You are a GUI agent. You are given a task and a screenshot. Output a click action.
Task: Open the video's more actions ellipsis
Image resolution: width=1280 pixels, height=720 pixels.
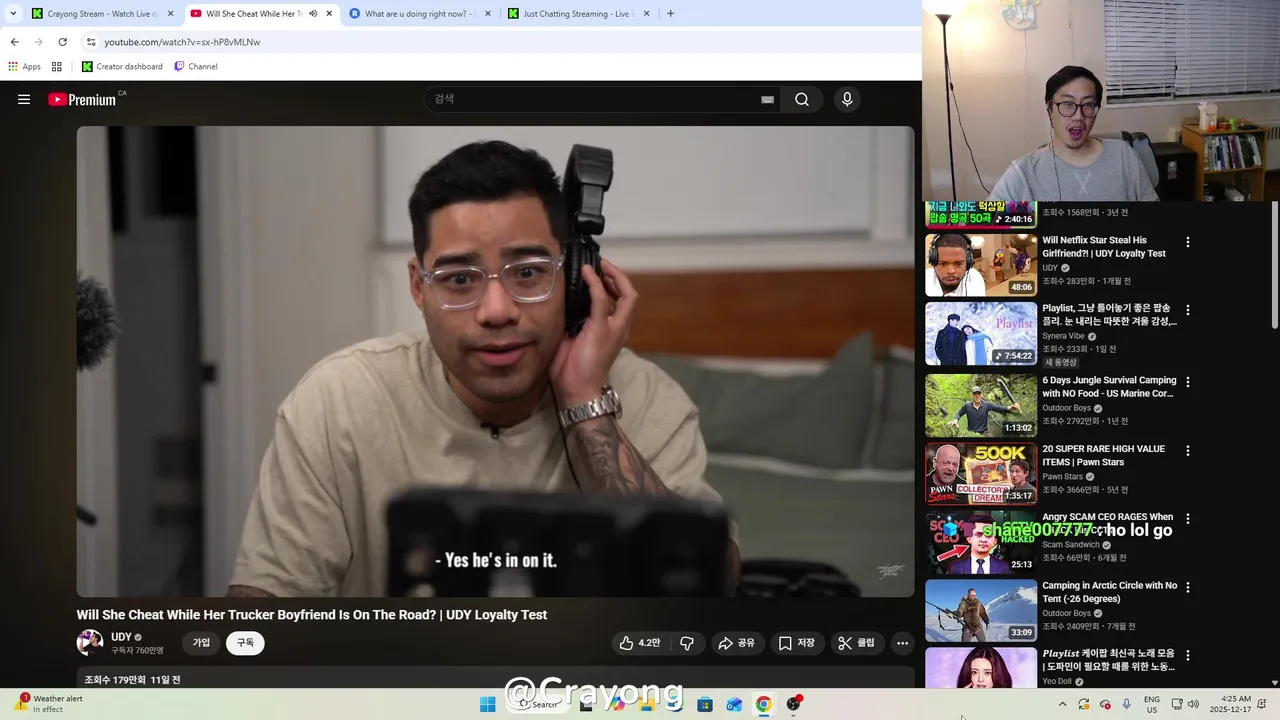[x=902, y=643]
